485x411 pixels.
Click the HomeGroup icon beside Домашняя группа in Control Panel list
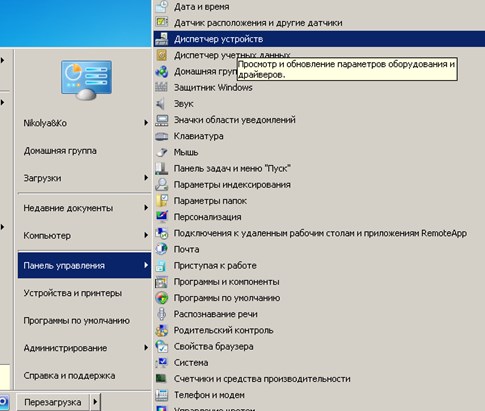click(162, 71)
